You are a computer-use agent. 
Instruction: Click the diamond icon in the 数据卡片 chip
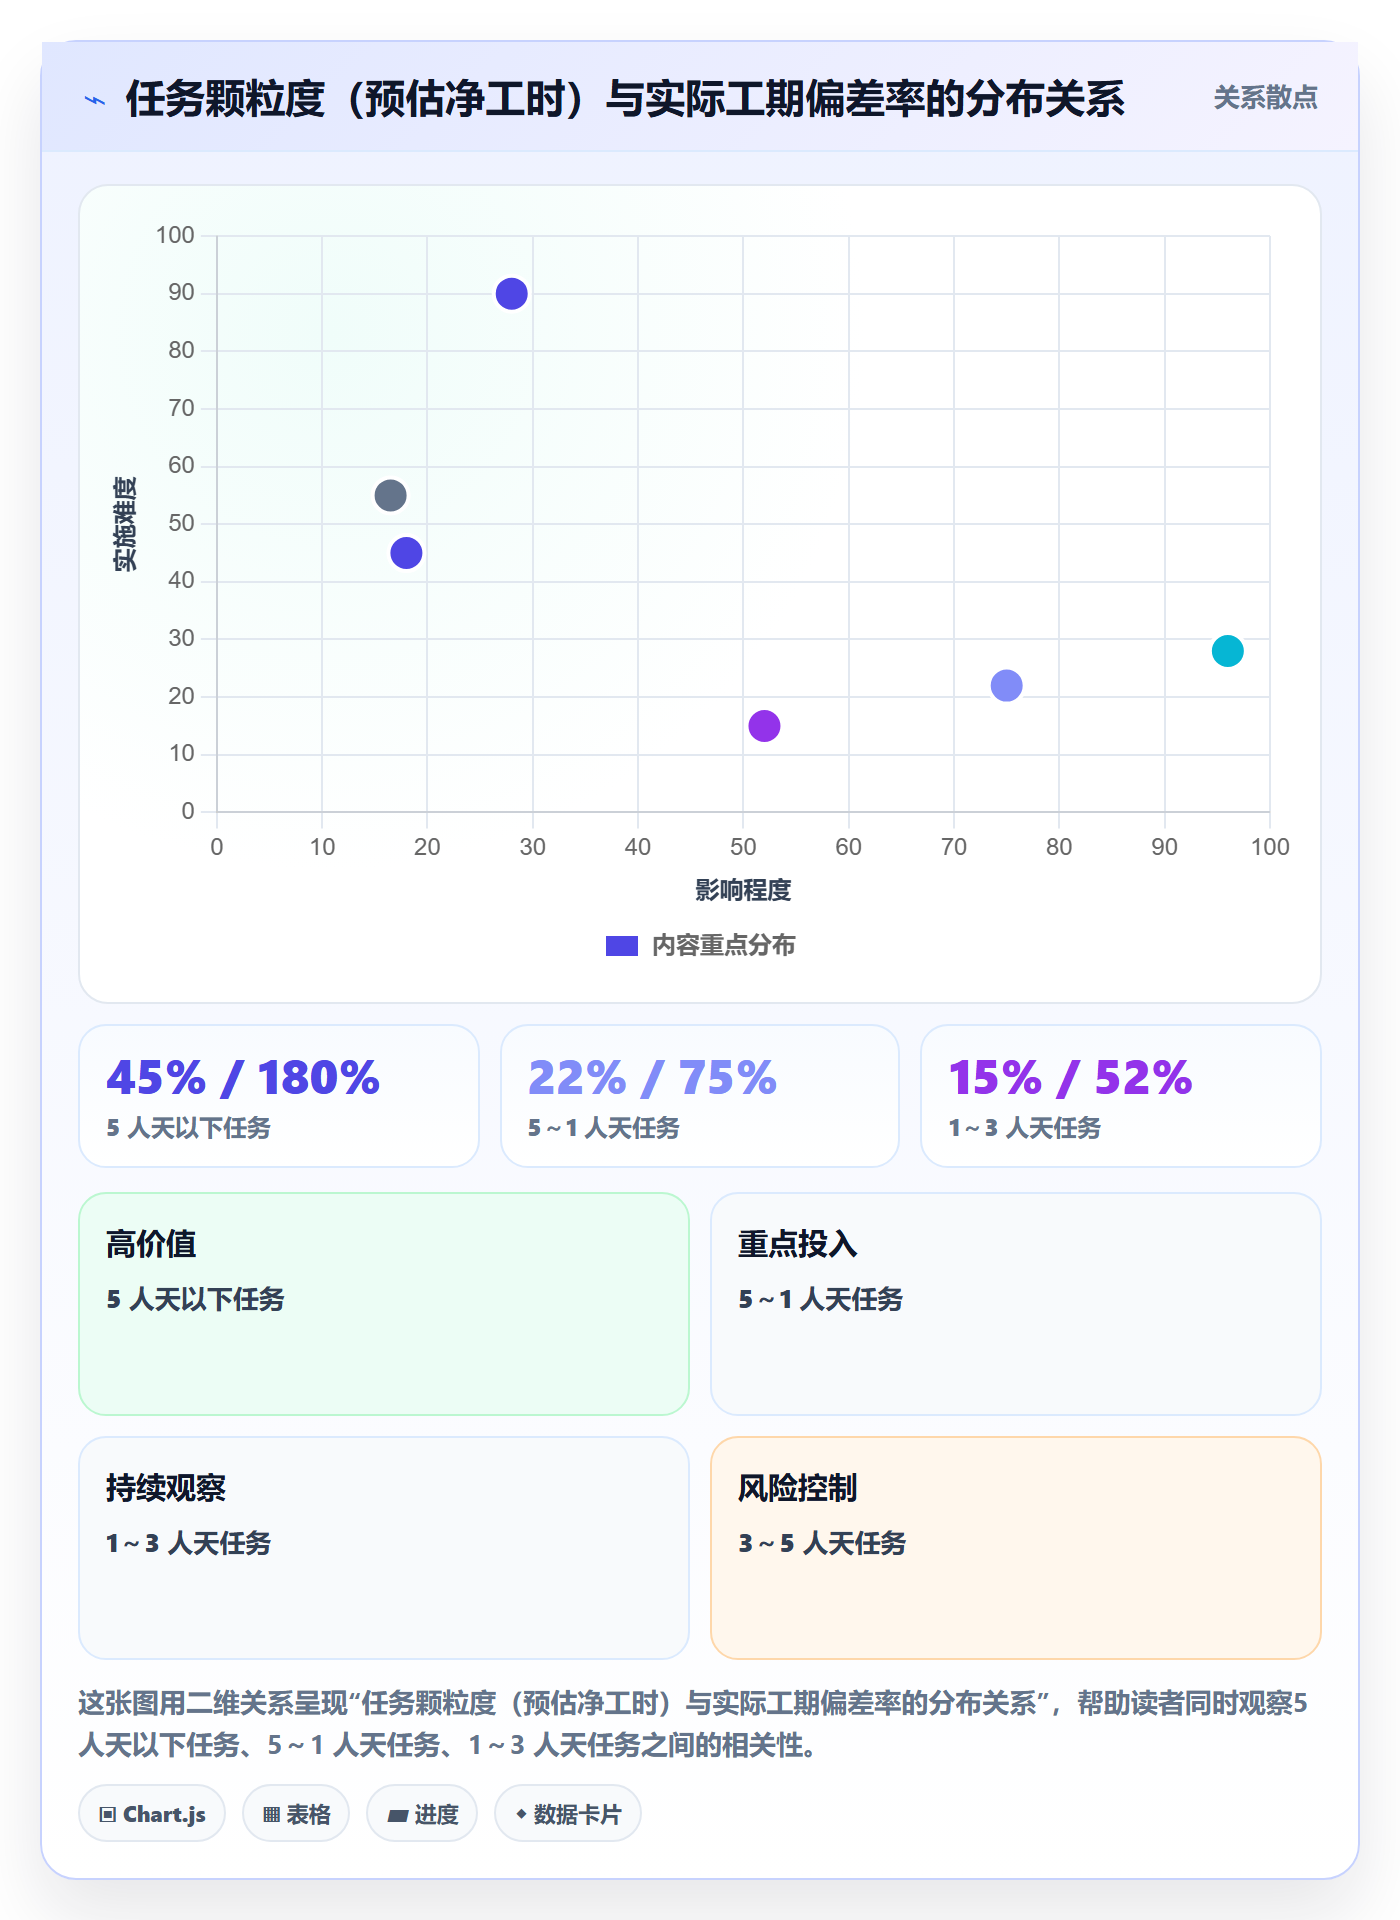point(521,1813)
